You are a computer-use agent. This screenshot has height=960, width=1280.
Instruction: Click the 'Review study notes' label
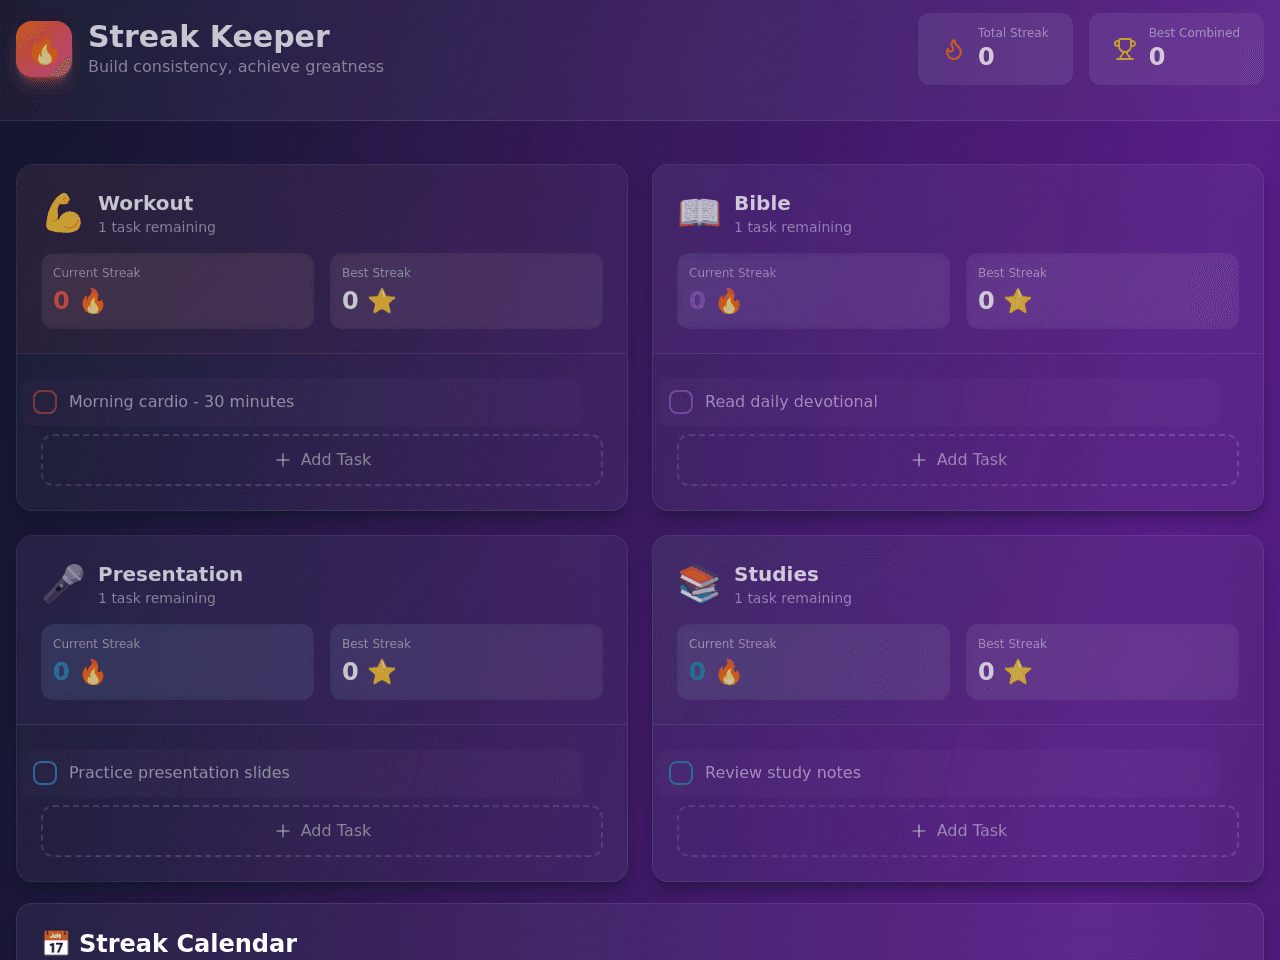(x=783, y=773)
